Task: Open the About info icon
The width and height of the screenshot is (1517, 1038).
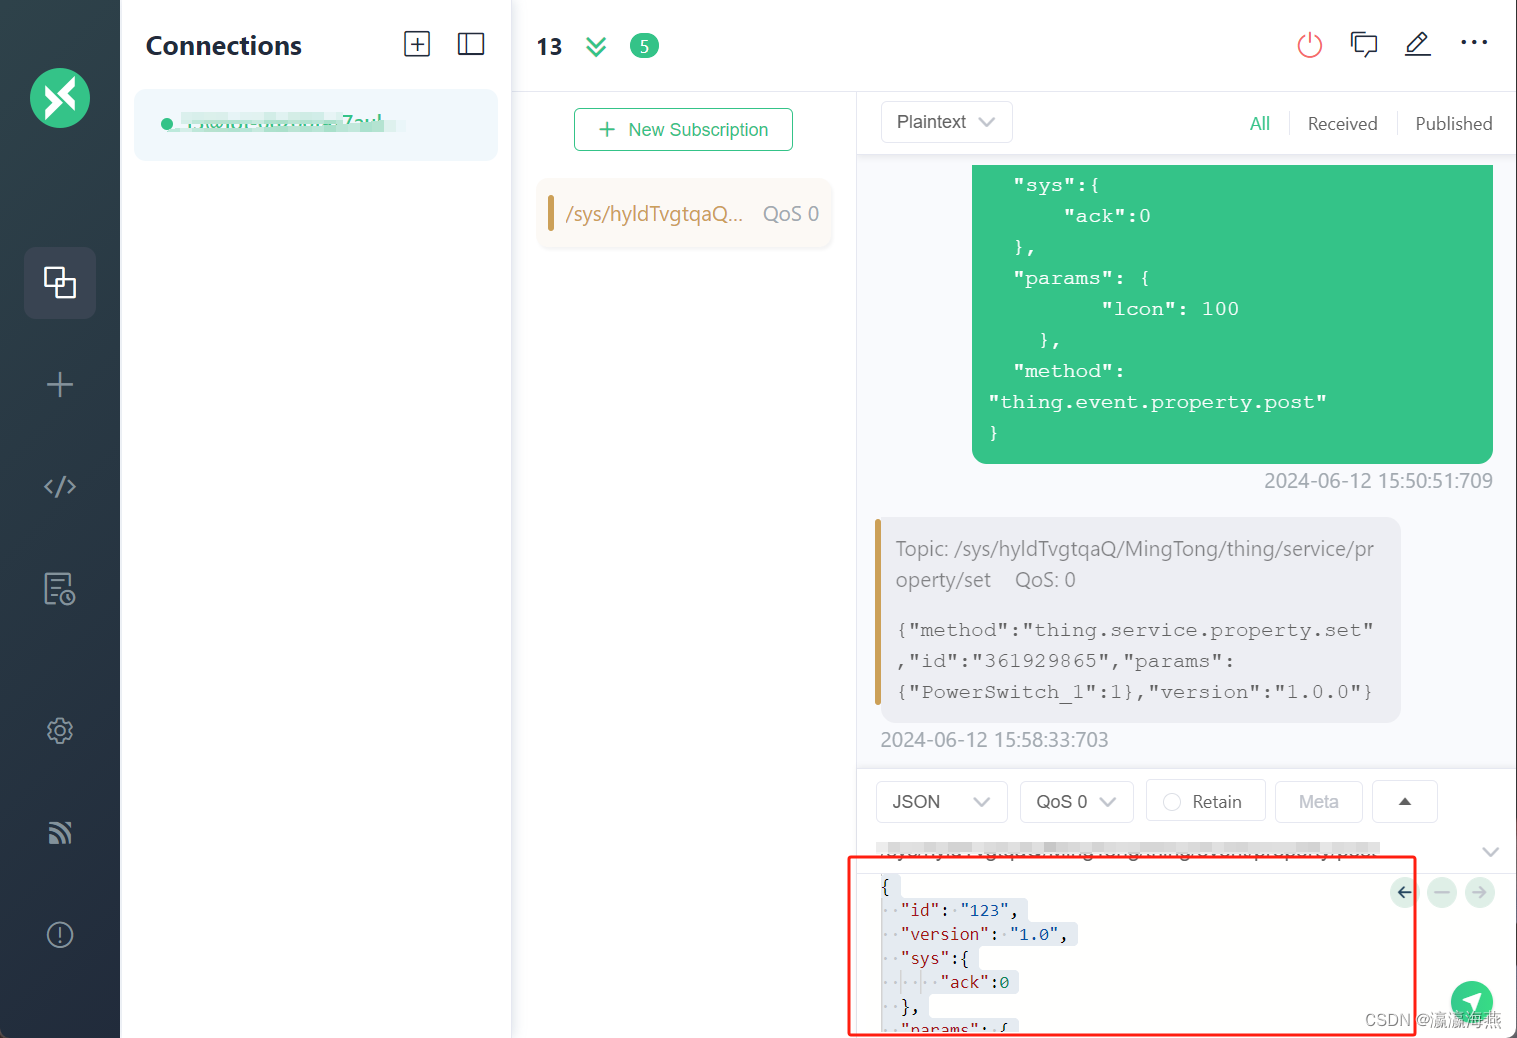Action: click(x=60, y=935)
